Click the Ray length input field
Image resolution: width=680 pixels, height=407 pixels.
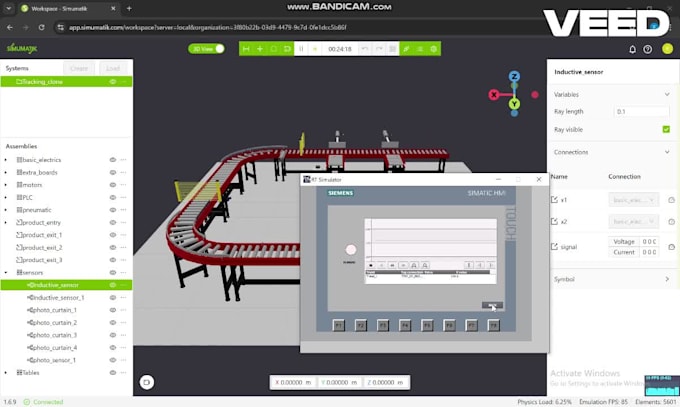click(641, 112)
